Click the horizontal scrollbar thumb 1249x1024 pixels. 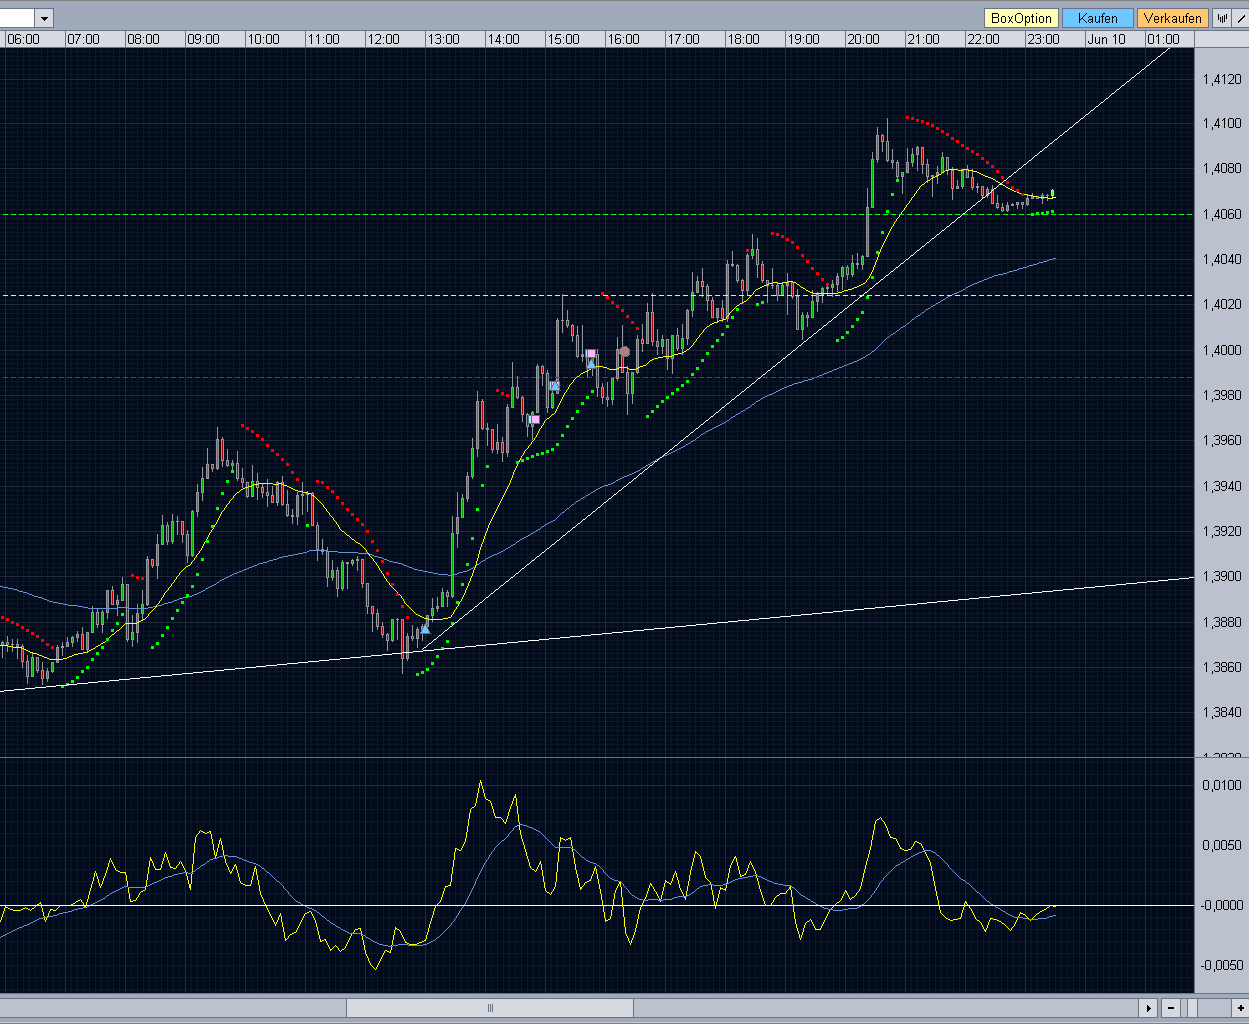(490, 1008)
